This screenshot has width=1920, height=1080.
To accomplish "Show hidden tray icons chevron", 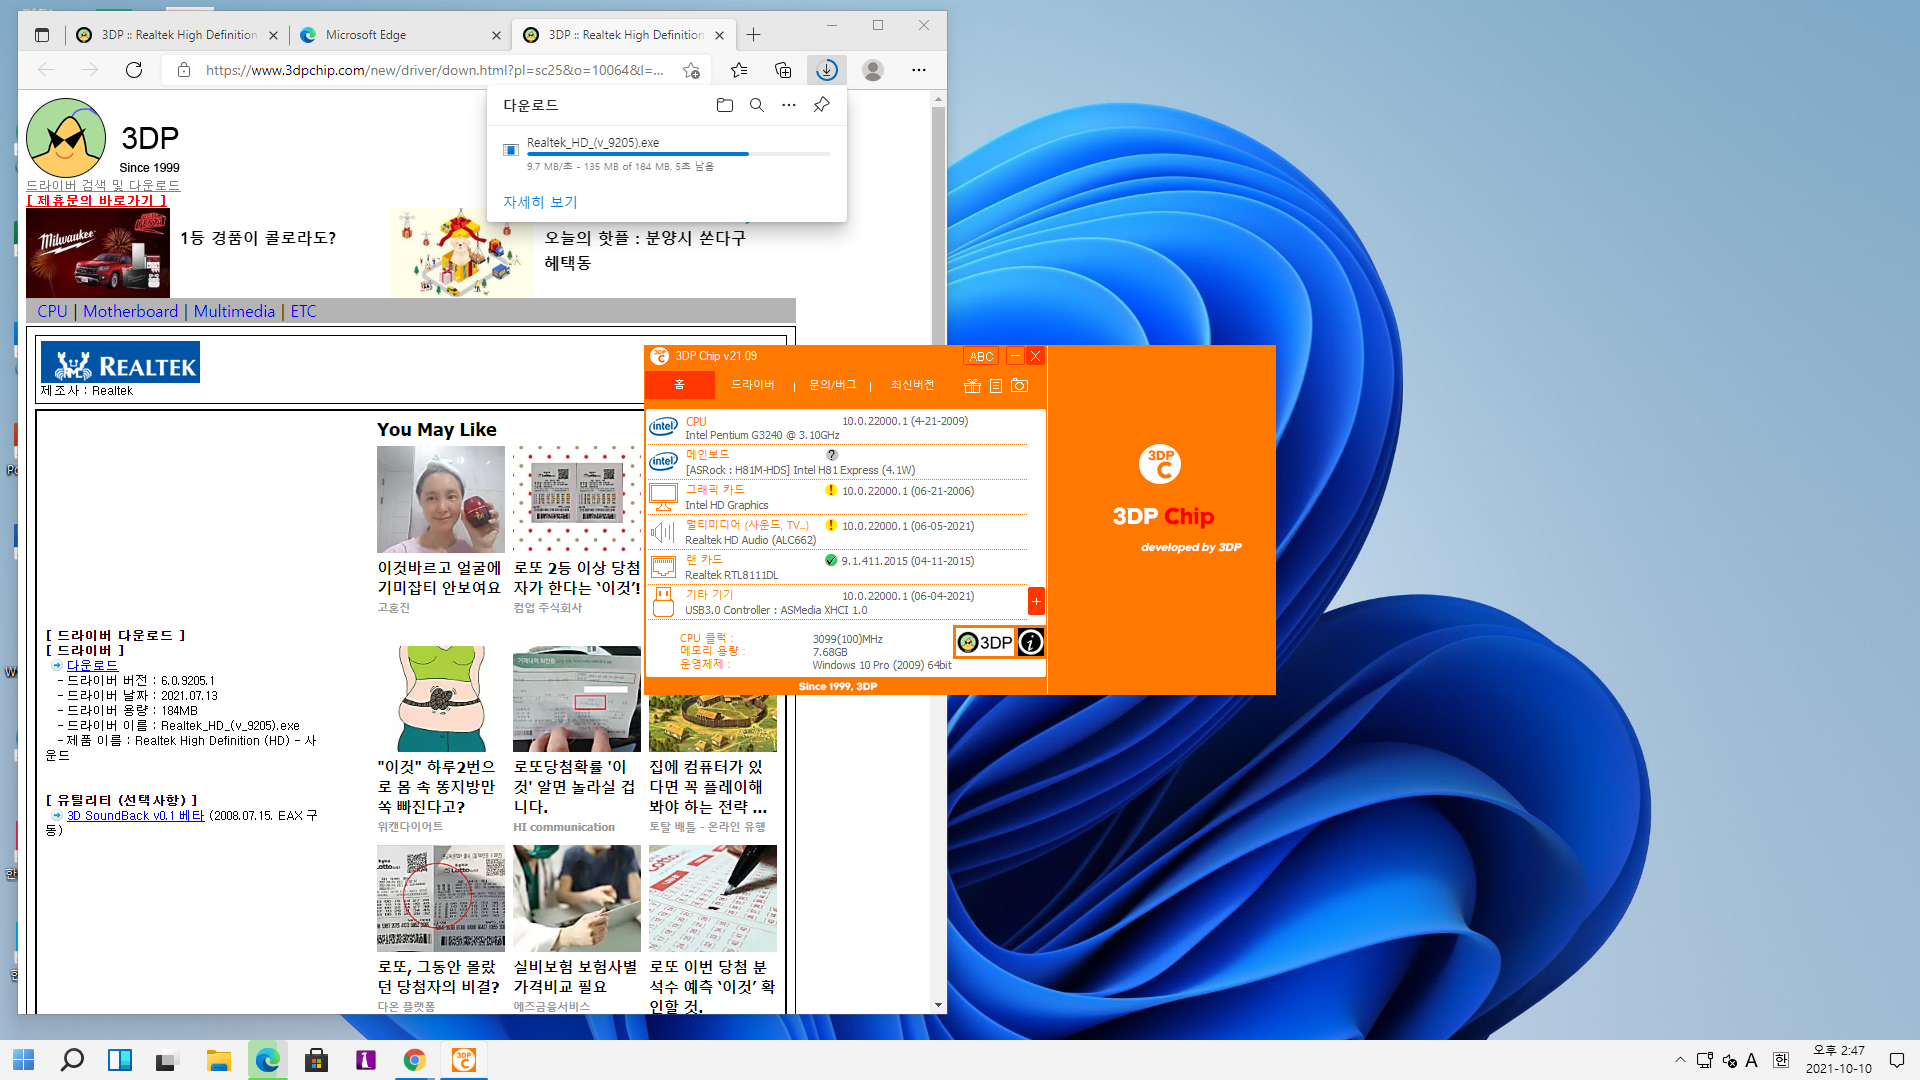I will [x=1680, y=1060].
